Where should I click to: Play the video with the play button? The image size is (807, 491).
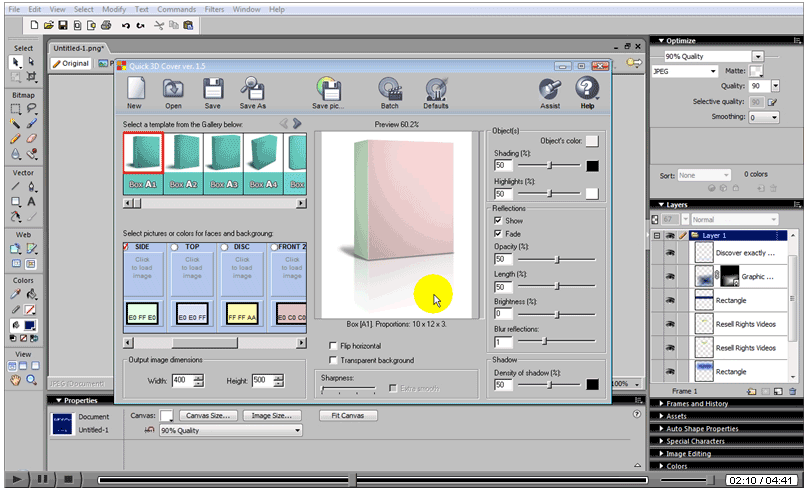pos(16,480)
